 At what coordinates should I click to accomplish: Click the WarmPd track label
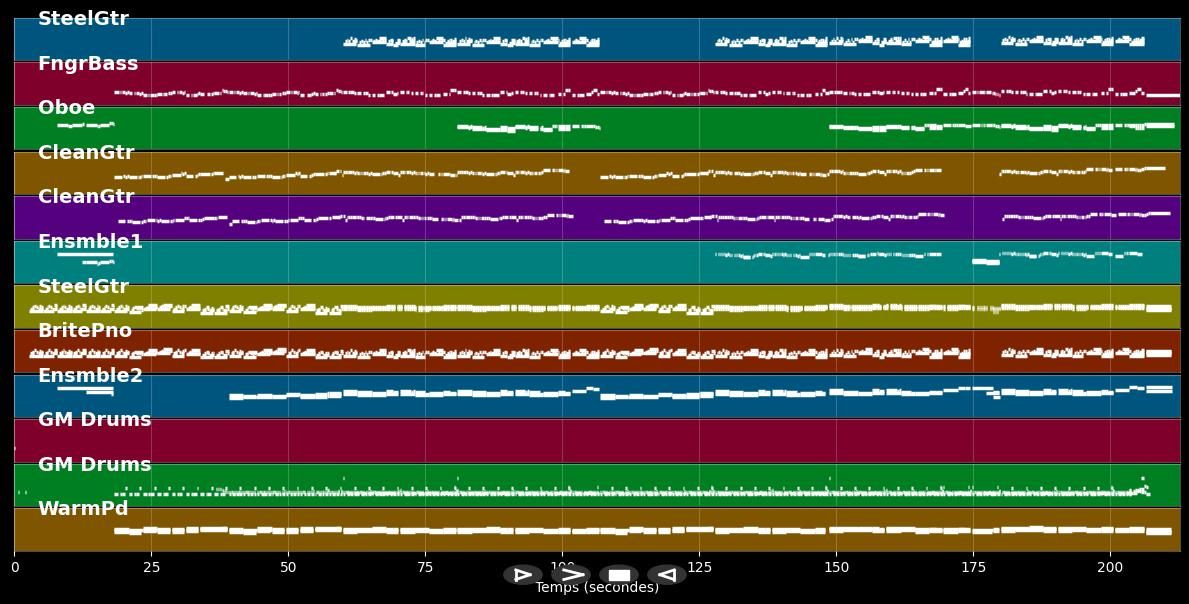point(83,509)
